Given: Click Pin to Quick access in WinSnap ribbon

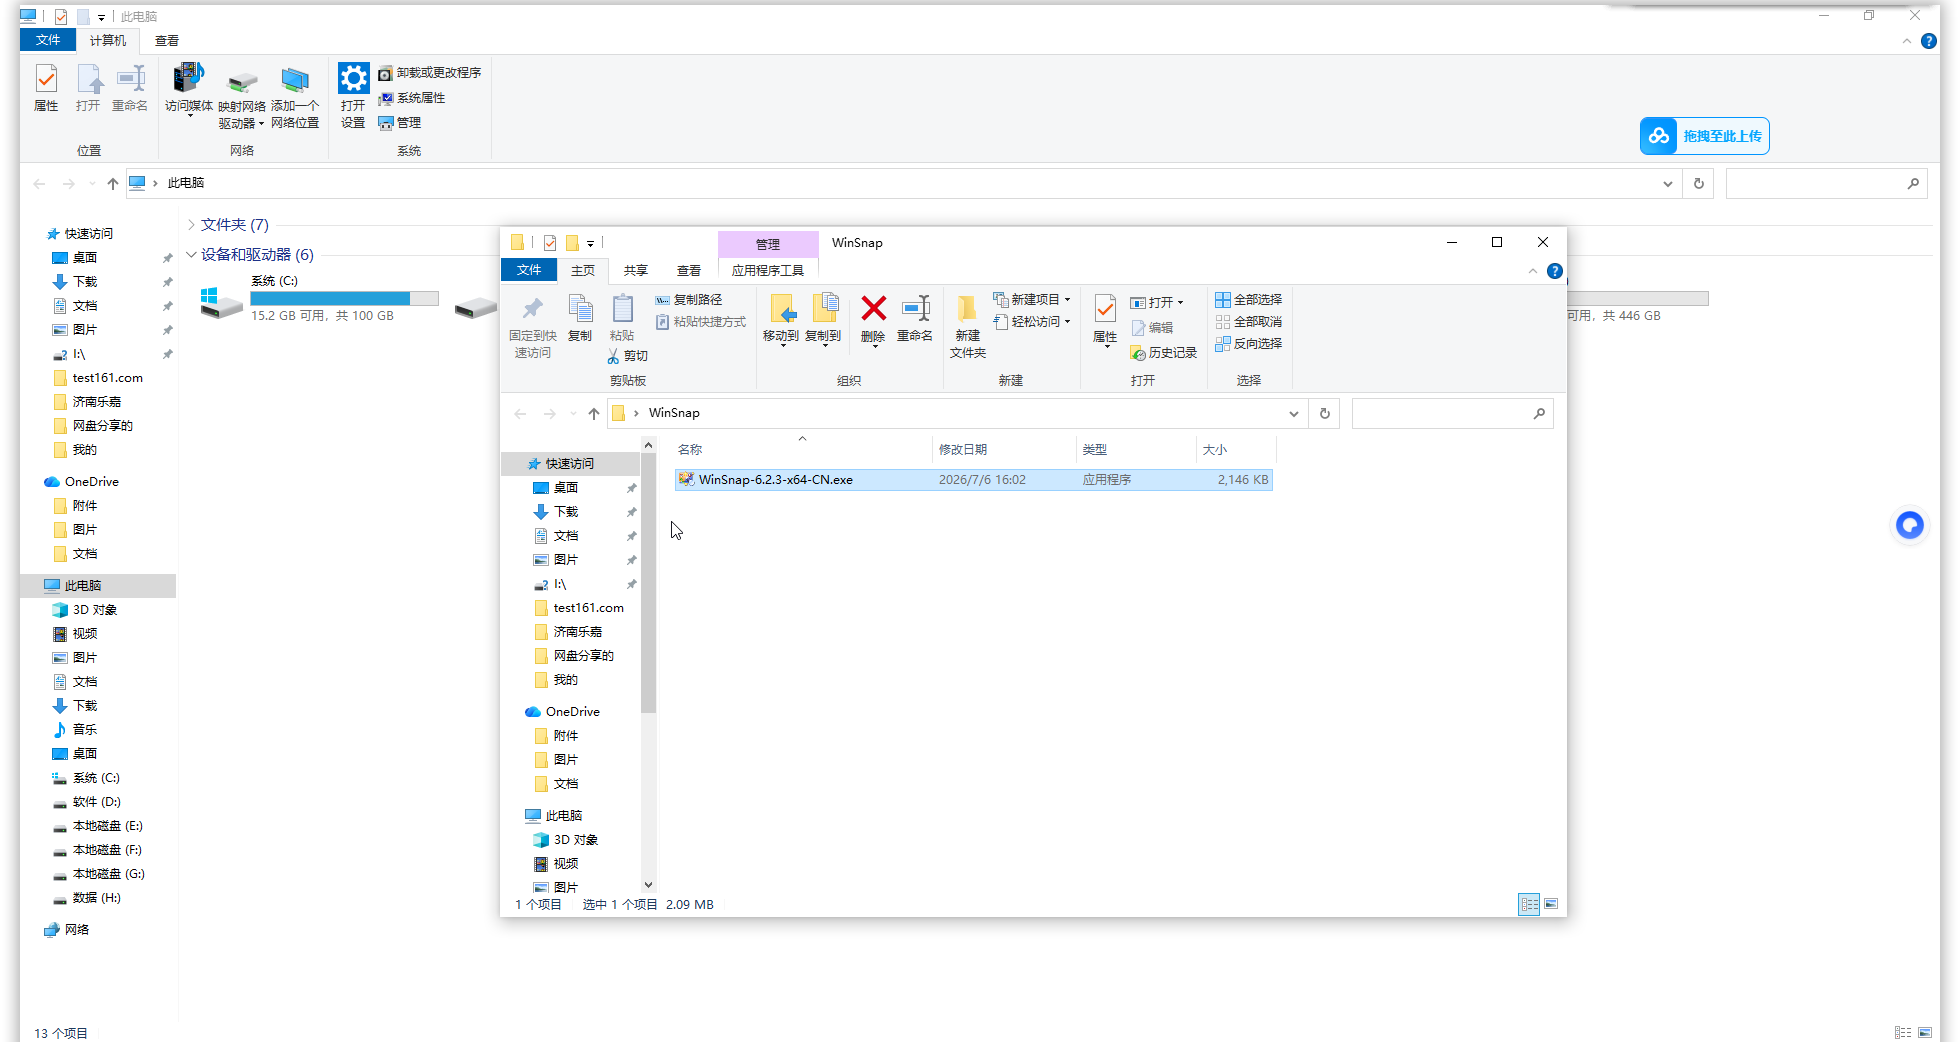Looking at the screenshot, I should [x=532, y=326].
